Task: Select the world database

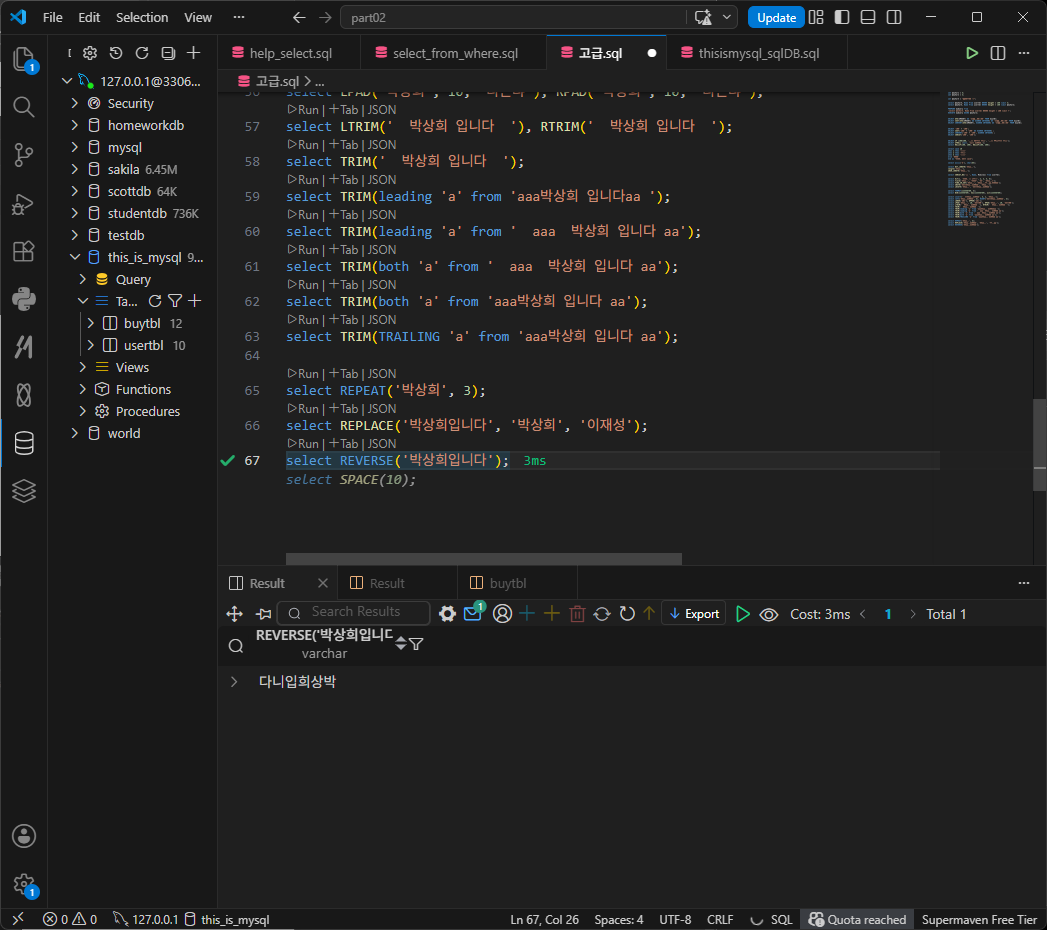Action: (124, 433)
